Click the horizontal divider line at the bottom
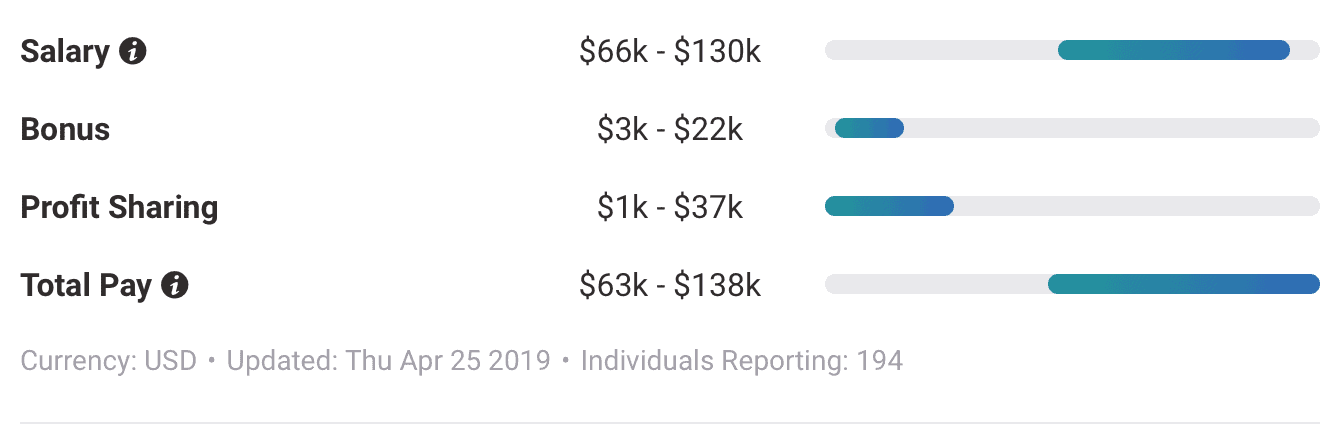1344x426 pixels. 672,423
